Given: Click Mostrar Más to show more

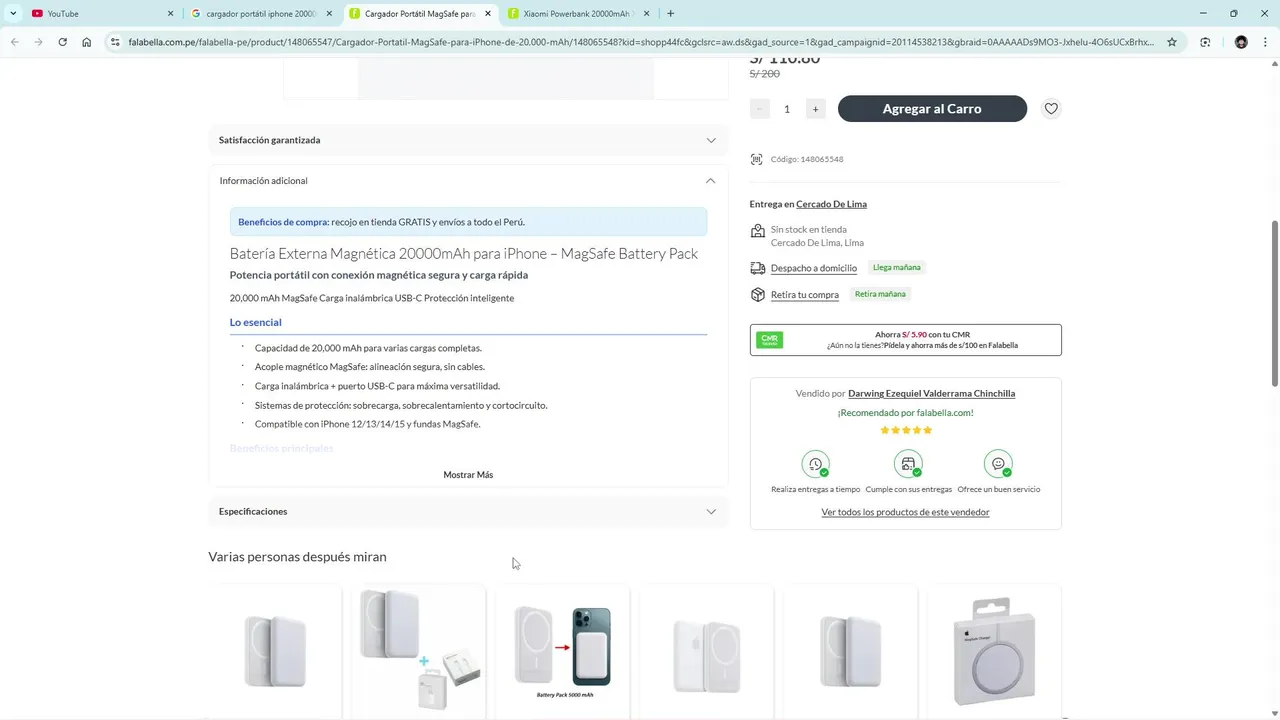Looking at the screenshot, I should [468, 475].
